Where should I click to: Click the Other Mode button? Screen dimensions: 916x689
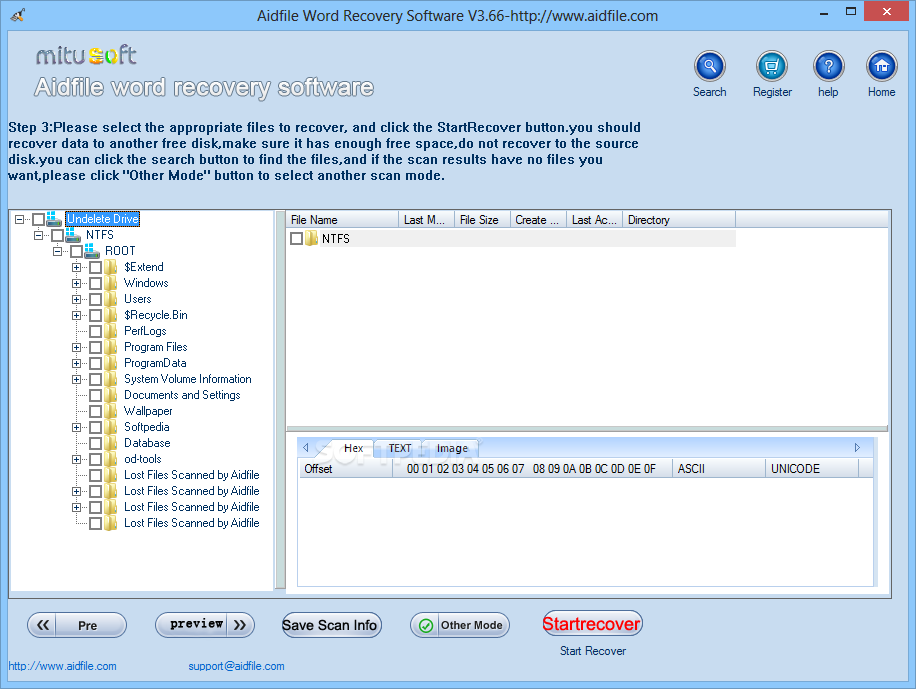[460, 625]
